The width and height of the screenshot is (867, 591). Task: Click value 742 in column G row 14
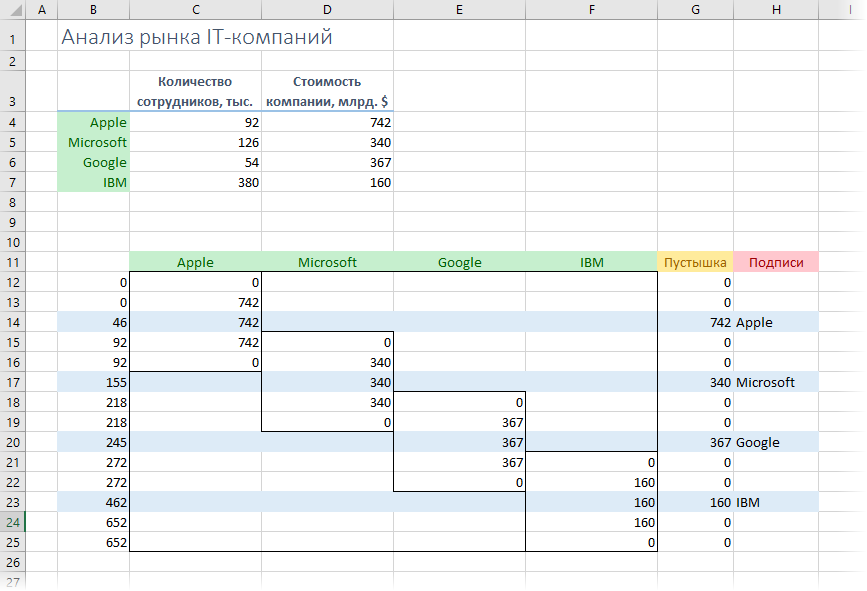[x=696, y=322]
